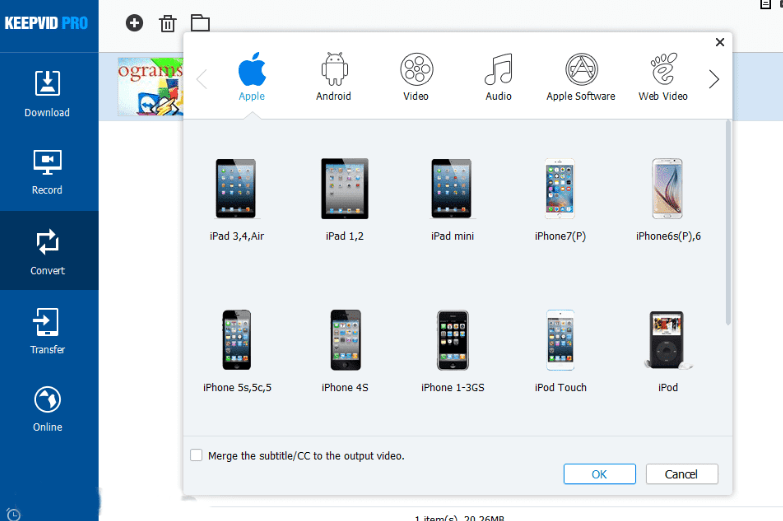This screenshot has width=783, height=521.
Task: Open the Record section in sidebar
Action: coord(47,172)
